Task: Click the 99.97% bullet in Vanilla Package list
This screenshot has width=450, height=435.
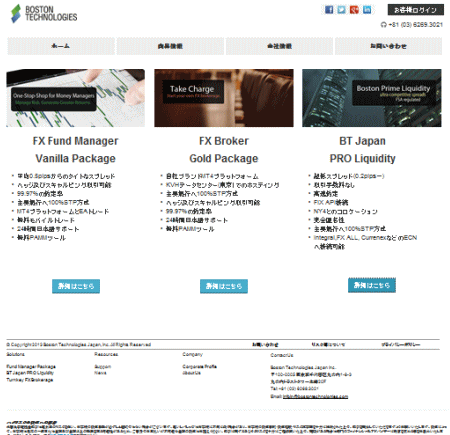Action: point(40,194)
